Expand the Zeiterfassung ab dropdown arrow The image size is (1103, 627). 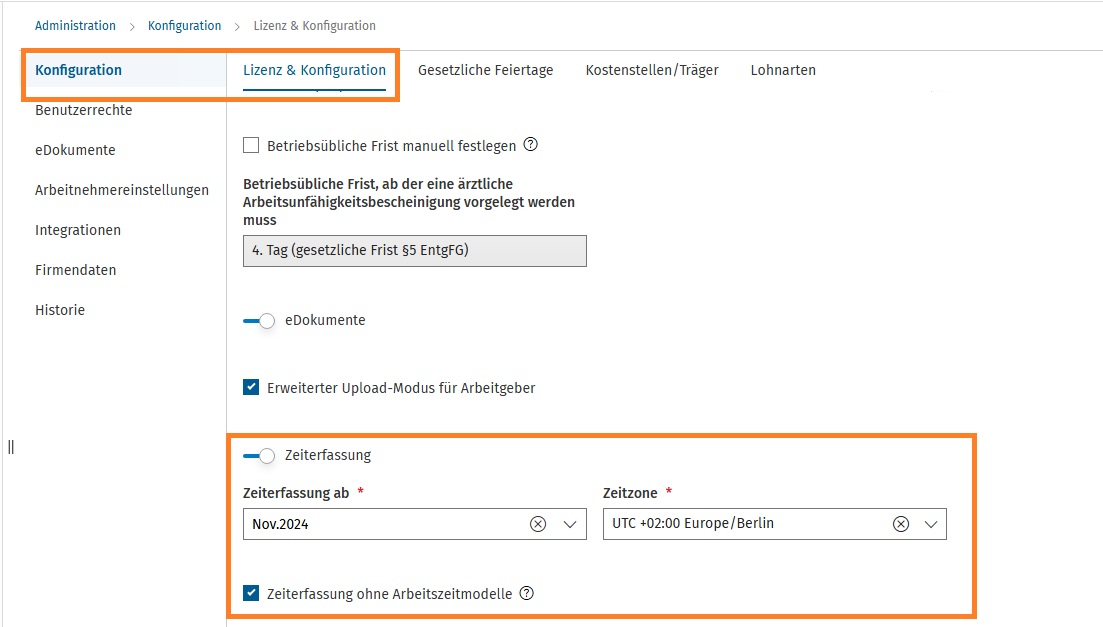[570, 524]
